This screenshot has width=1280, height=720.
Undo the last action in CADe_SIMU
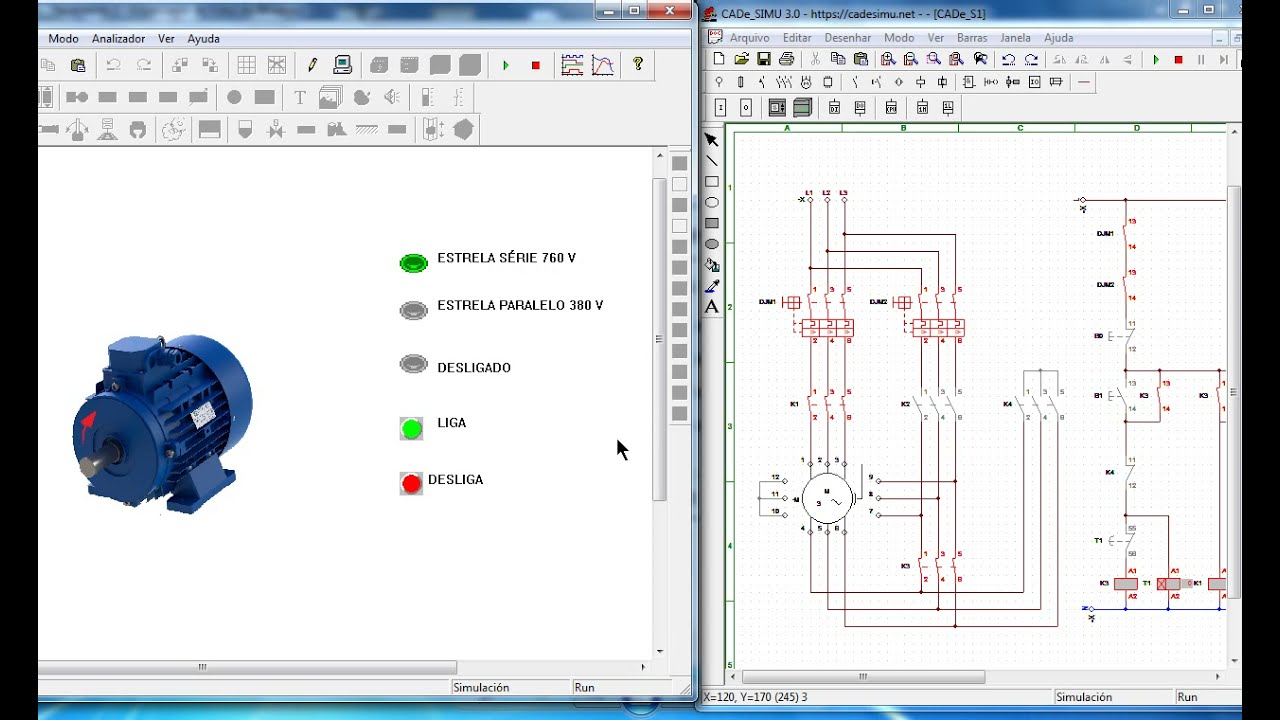coord(1008,60)
